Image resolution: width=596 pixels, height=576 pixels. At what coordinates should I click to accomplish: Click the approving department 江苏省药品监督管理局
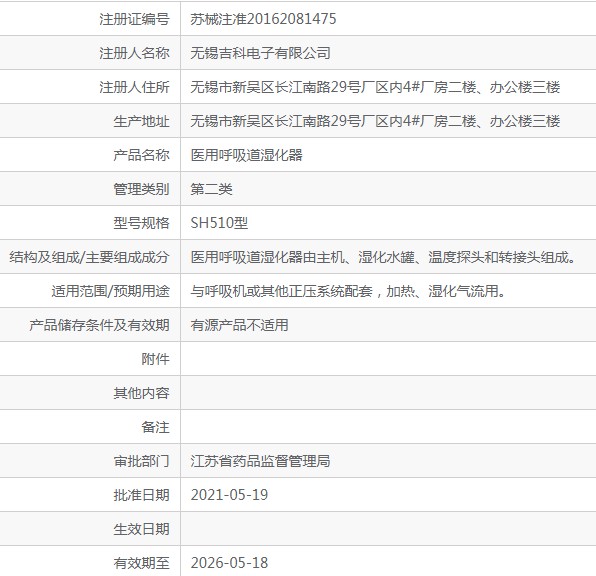(260, 461)
